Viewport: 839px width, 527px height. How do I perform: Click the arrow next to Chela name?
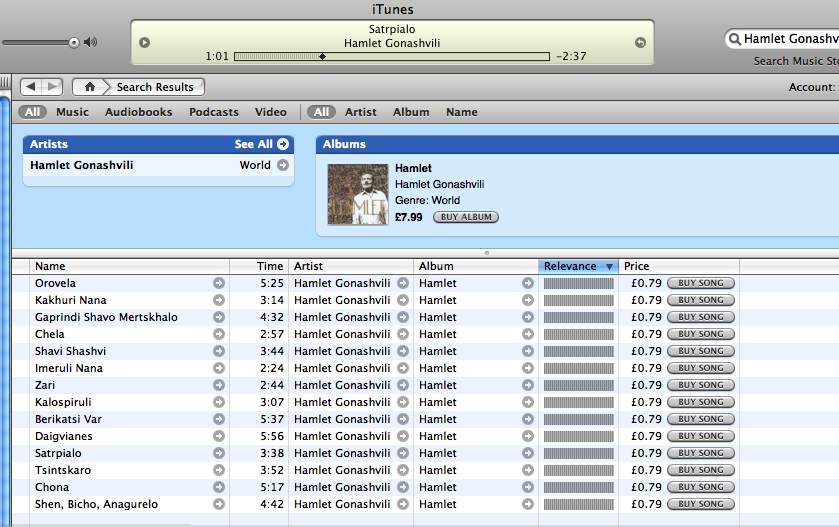[x=219, y=334]
